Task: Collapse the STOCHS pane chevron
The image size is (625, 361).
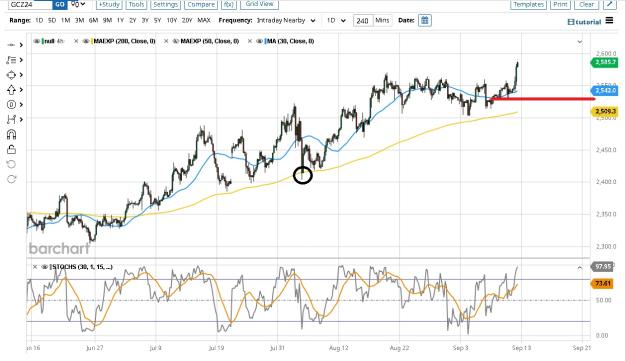Action: tap(580, 268)
